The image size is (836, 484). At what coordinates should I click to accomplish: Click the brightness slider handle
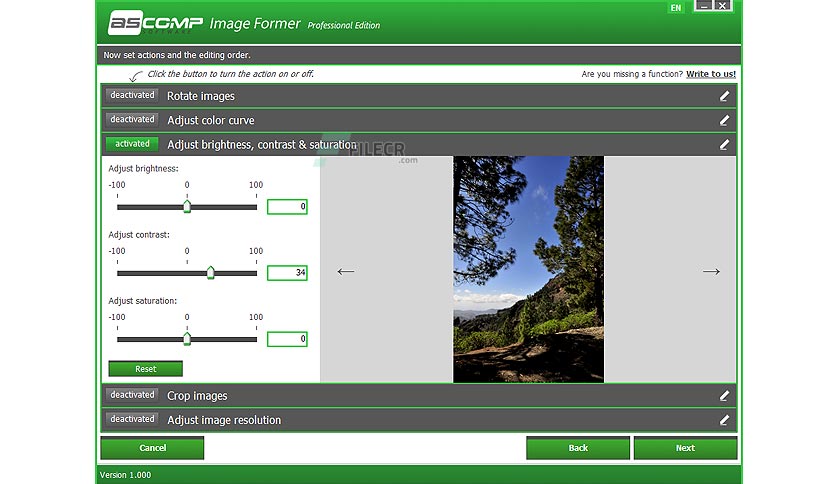[187, 206]
